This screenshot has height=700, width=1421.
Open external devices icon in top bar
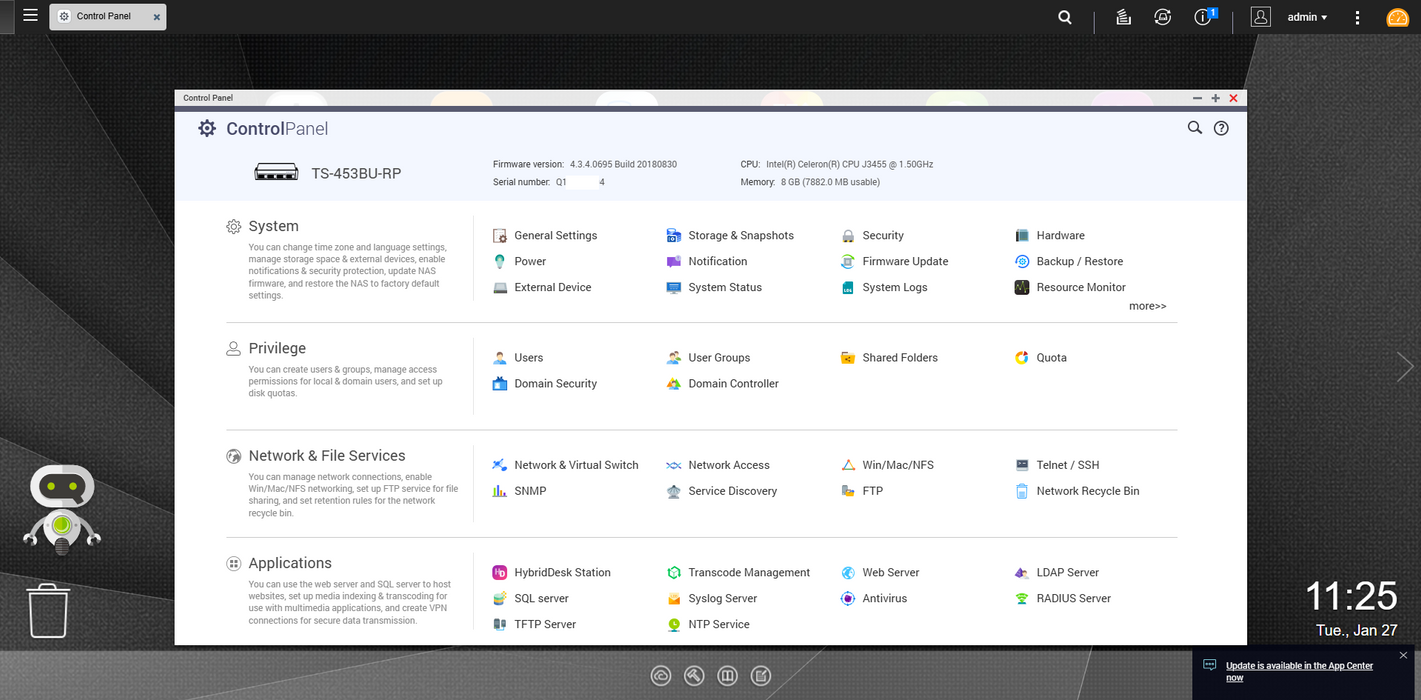pos(1162,17)
